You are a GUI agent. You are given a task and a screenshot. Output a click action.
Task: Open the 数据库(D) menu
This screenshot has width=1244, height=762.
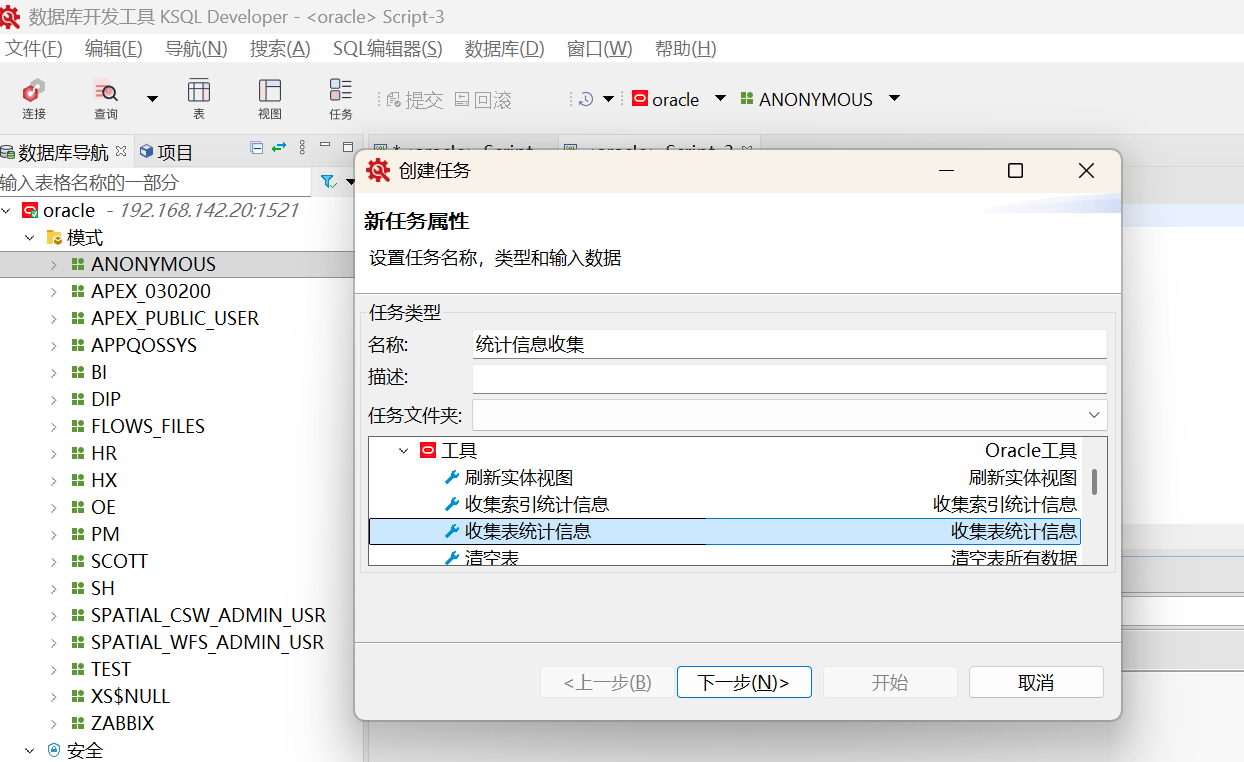click(x=504, y=48)
